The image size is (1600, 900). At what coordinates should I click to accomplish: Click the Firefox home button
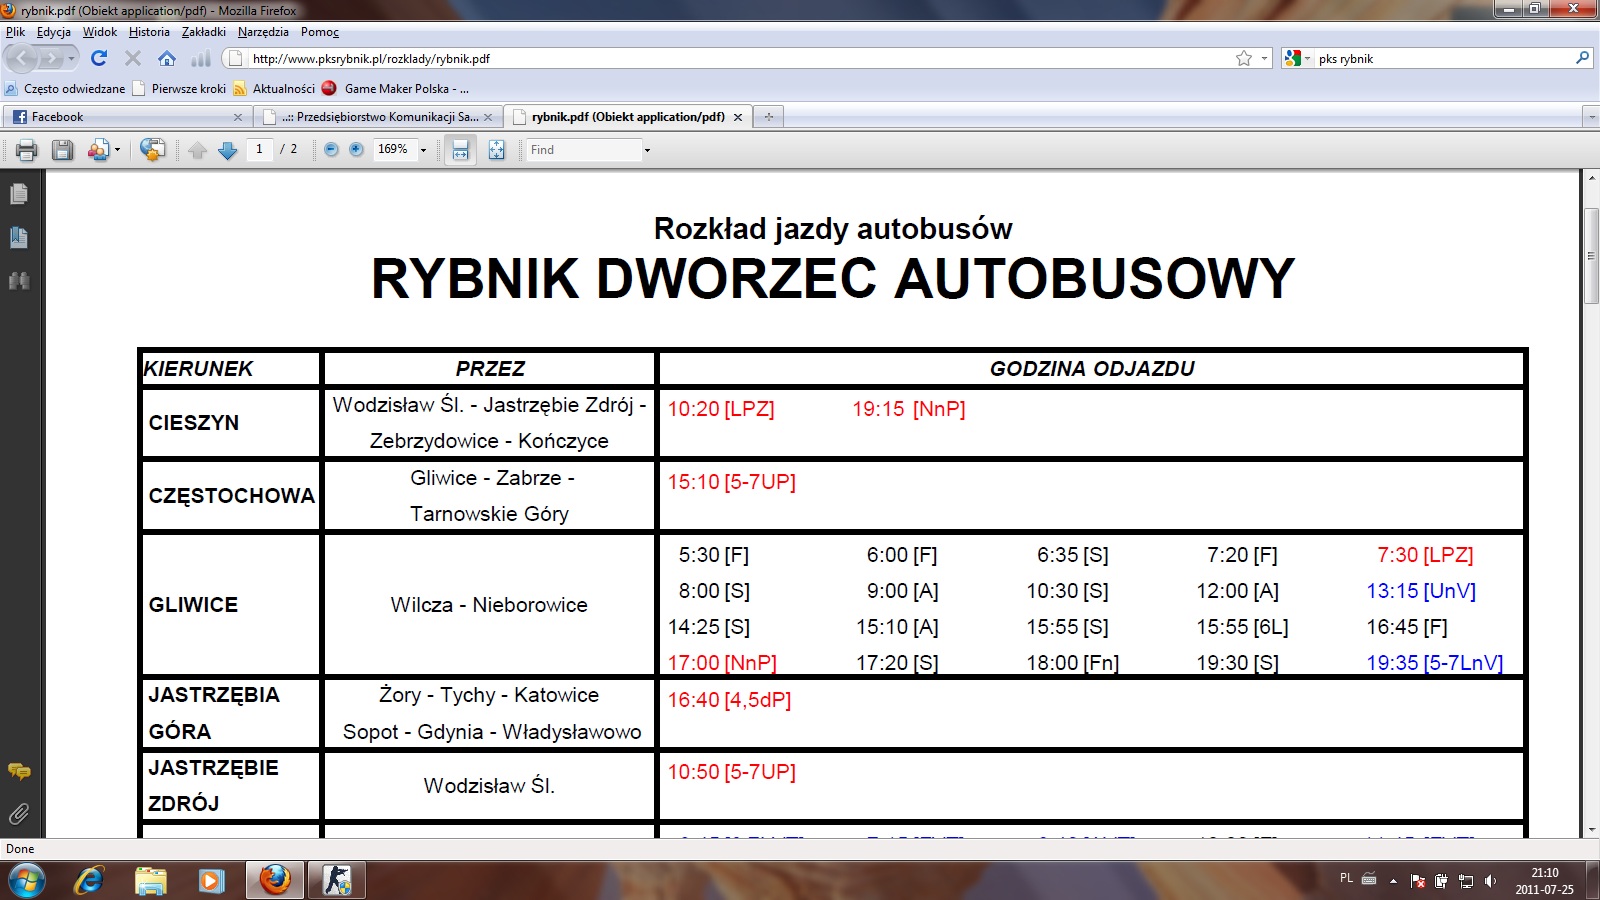(167, 59)
